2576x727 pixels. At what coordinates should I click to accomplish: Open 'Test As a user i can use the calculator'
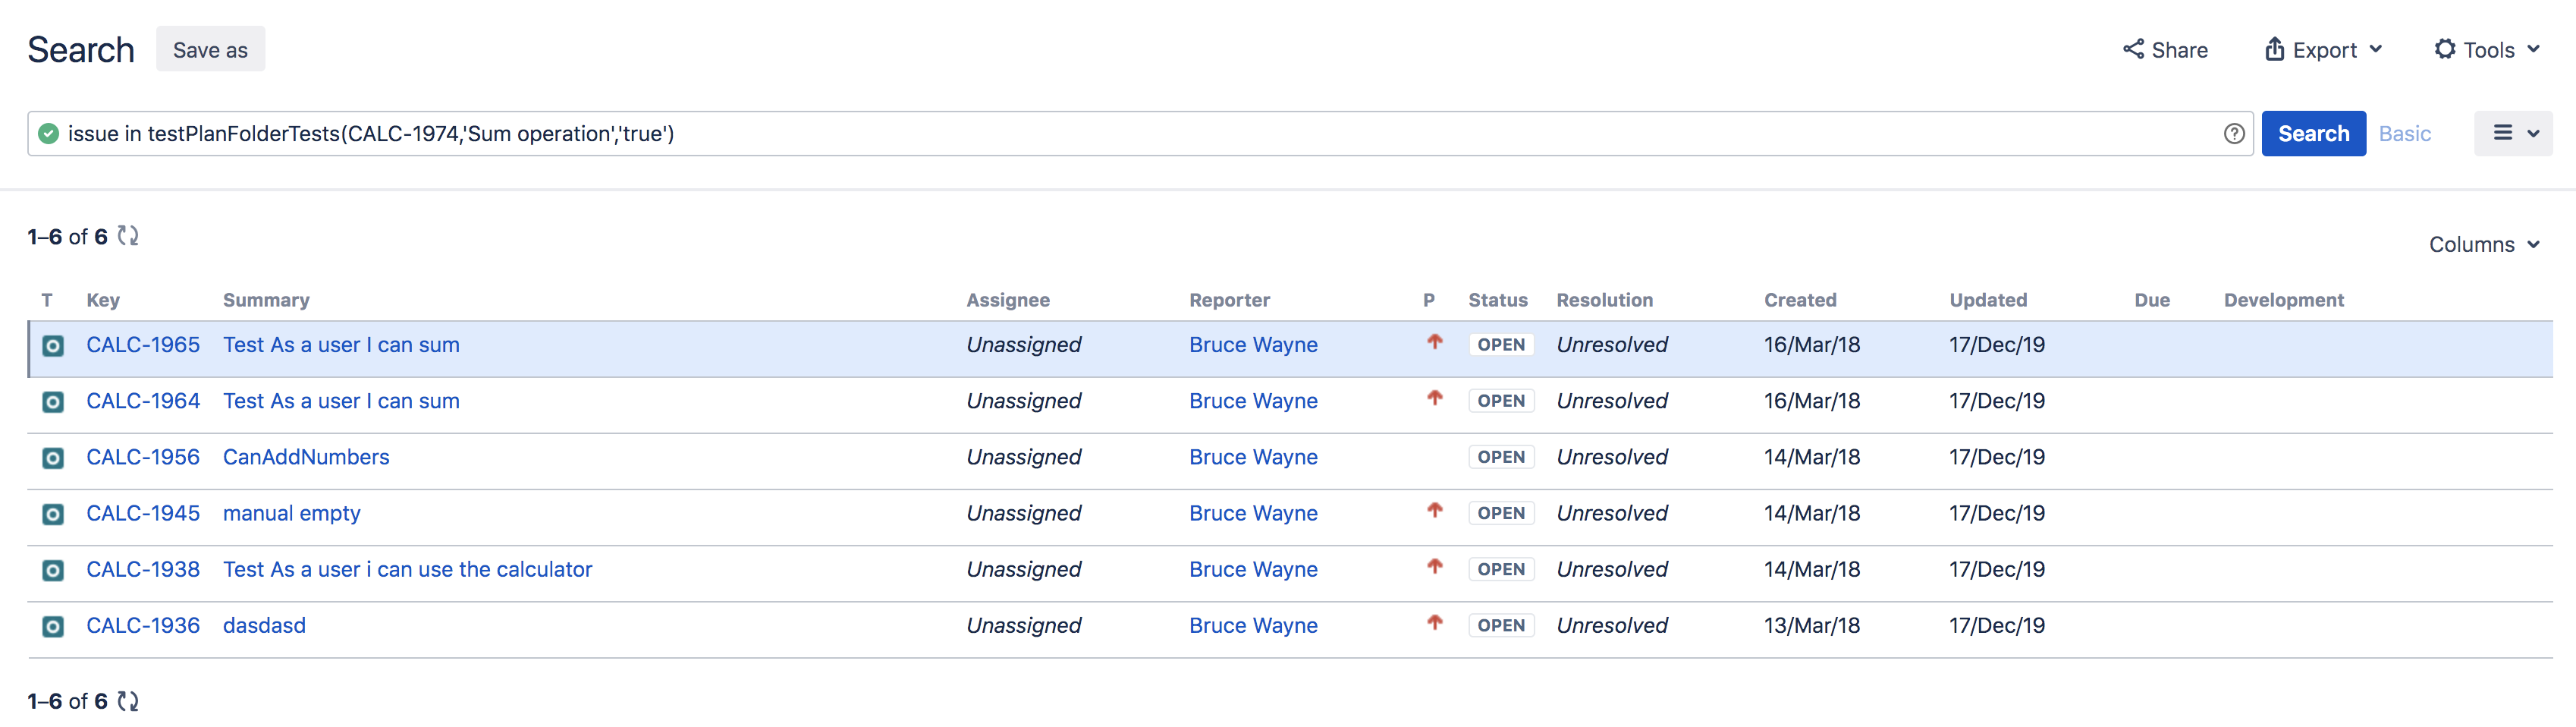[407, 569]
